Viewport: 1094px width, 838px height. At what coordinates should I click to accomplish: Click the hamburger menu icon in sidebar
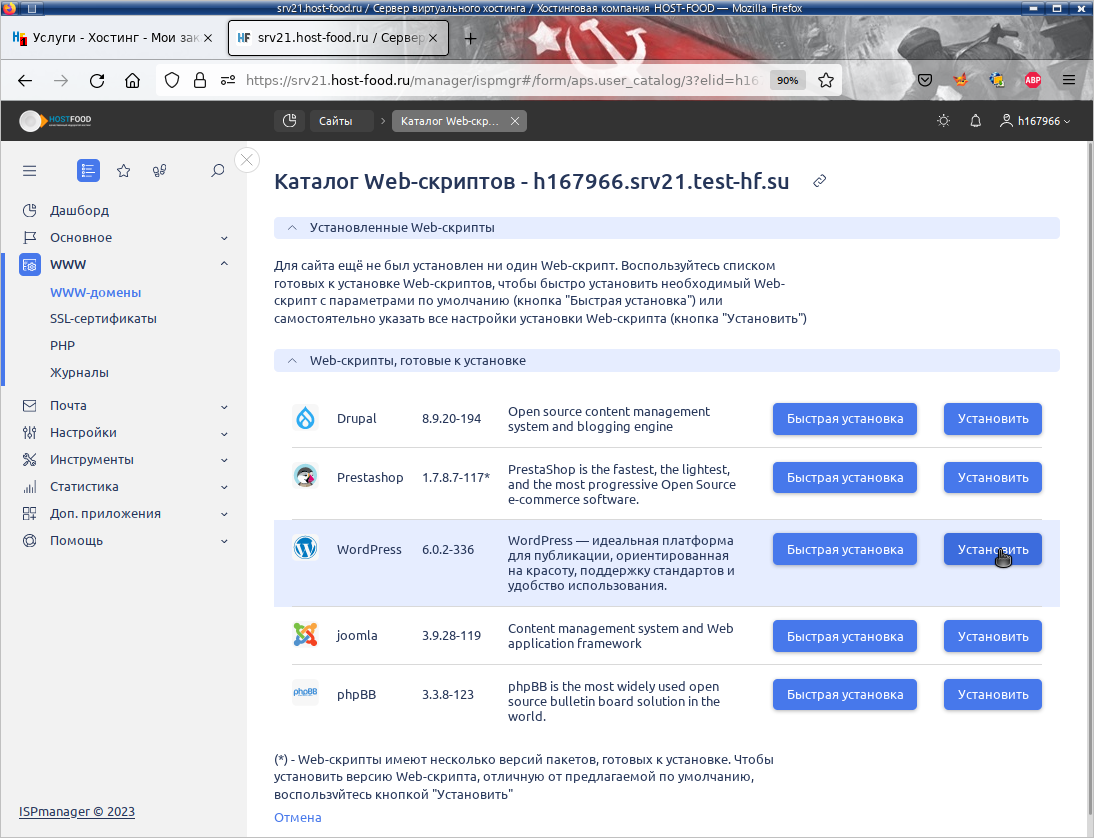29,171
